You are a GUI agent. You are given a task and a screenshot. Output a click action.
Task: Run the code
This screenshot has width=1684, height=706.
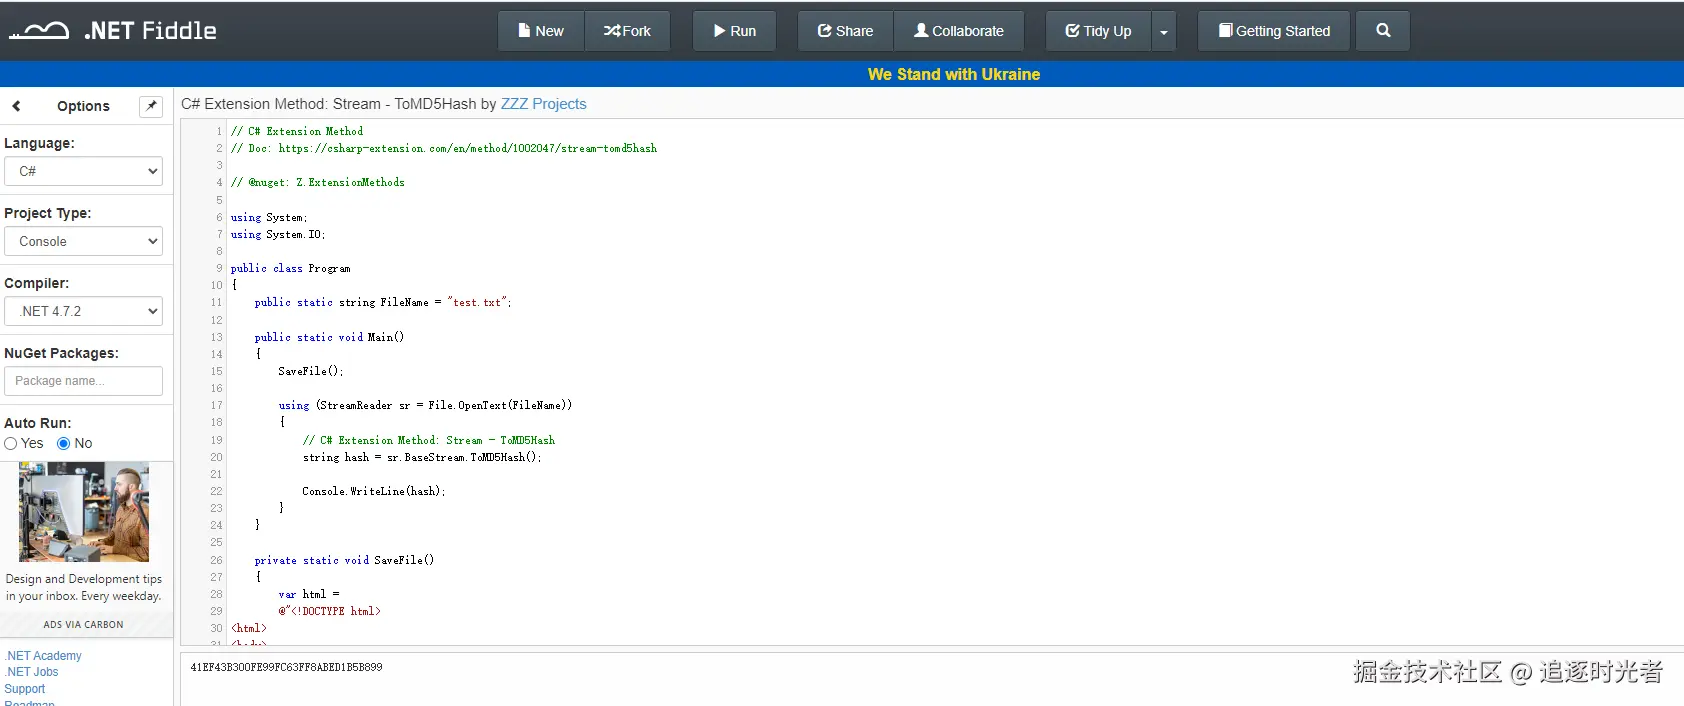point(735,31)
